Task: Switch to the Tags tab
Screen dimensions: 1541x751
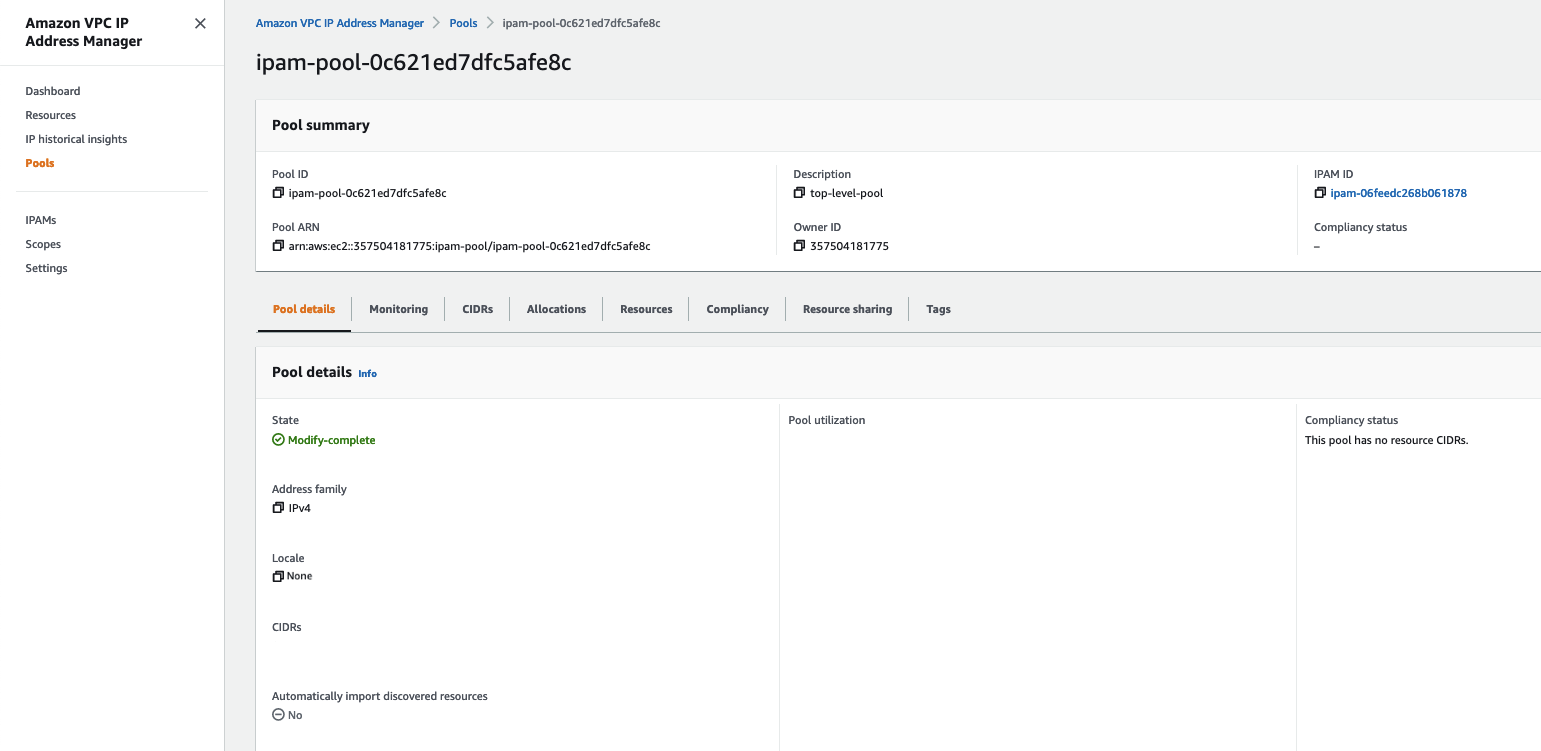Action: [938, 309]
